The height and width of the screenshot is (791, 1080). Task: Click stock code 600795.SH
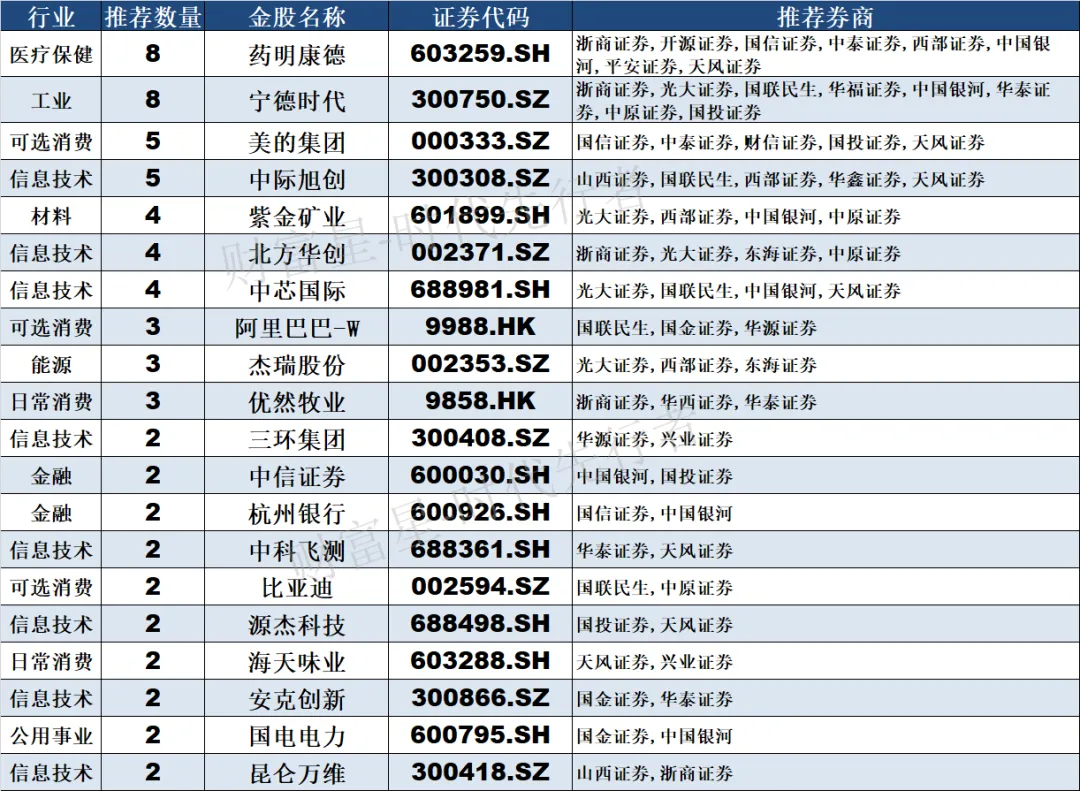coord(480,737)
